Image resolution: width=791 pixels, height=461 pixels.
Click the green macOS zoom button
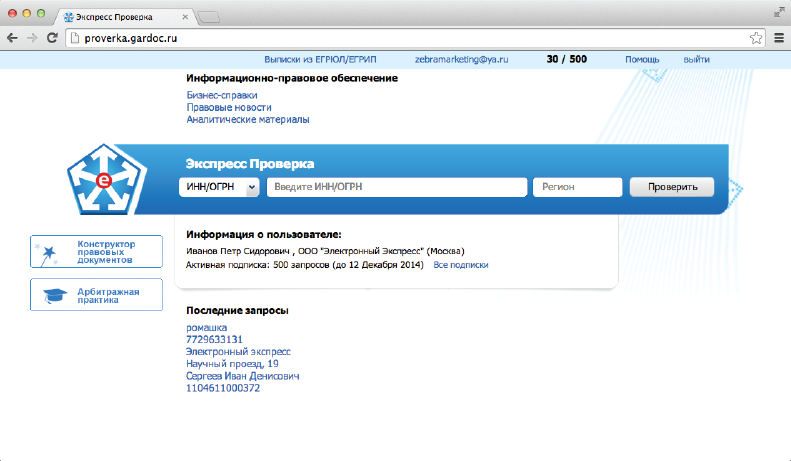(x=41, y=14)
